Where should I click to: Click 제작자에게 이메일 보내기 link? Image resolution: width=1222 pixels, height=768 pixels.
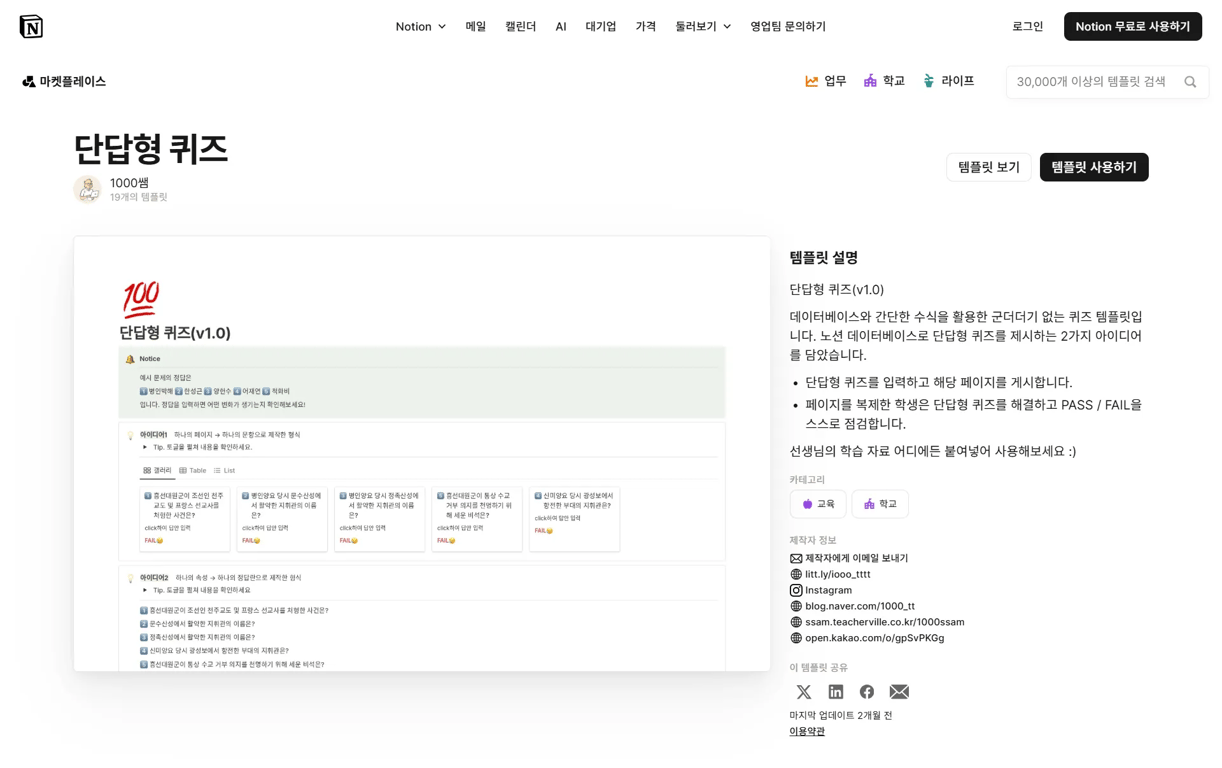[849, 558]
